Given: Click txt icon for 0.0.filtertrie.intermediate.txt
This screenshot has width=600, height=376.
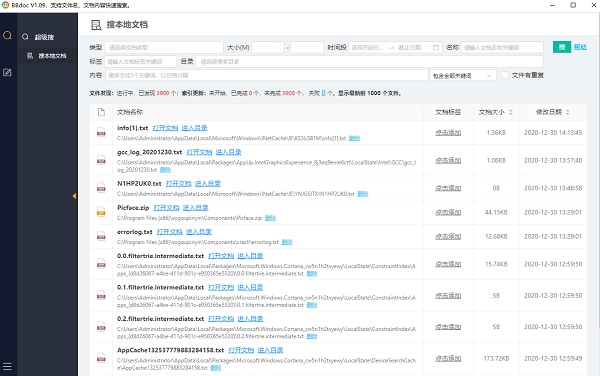Looking at the screenshot, I should tap(101, 264).
